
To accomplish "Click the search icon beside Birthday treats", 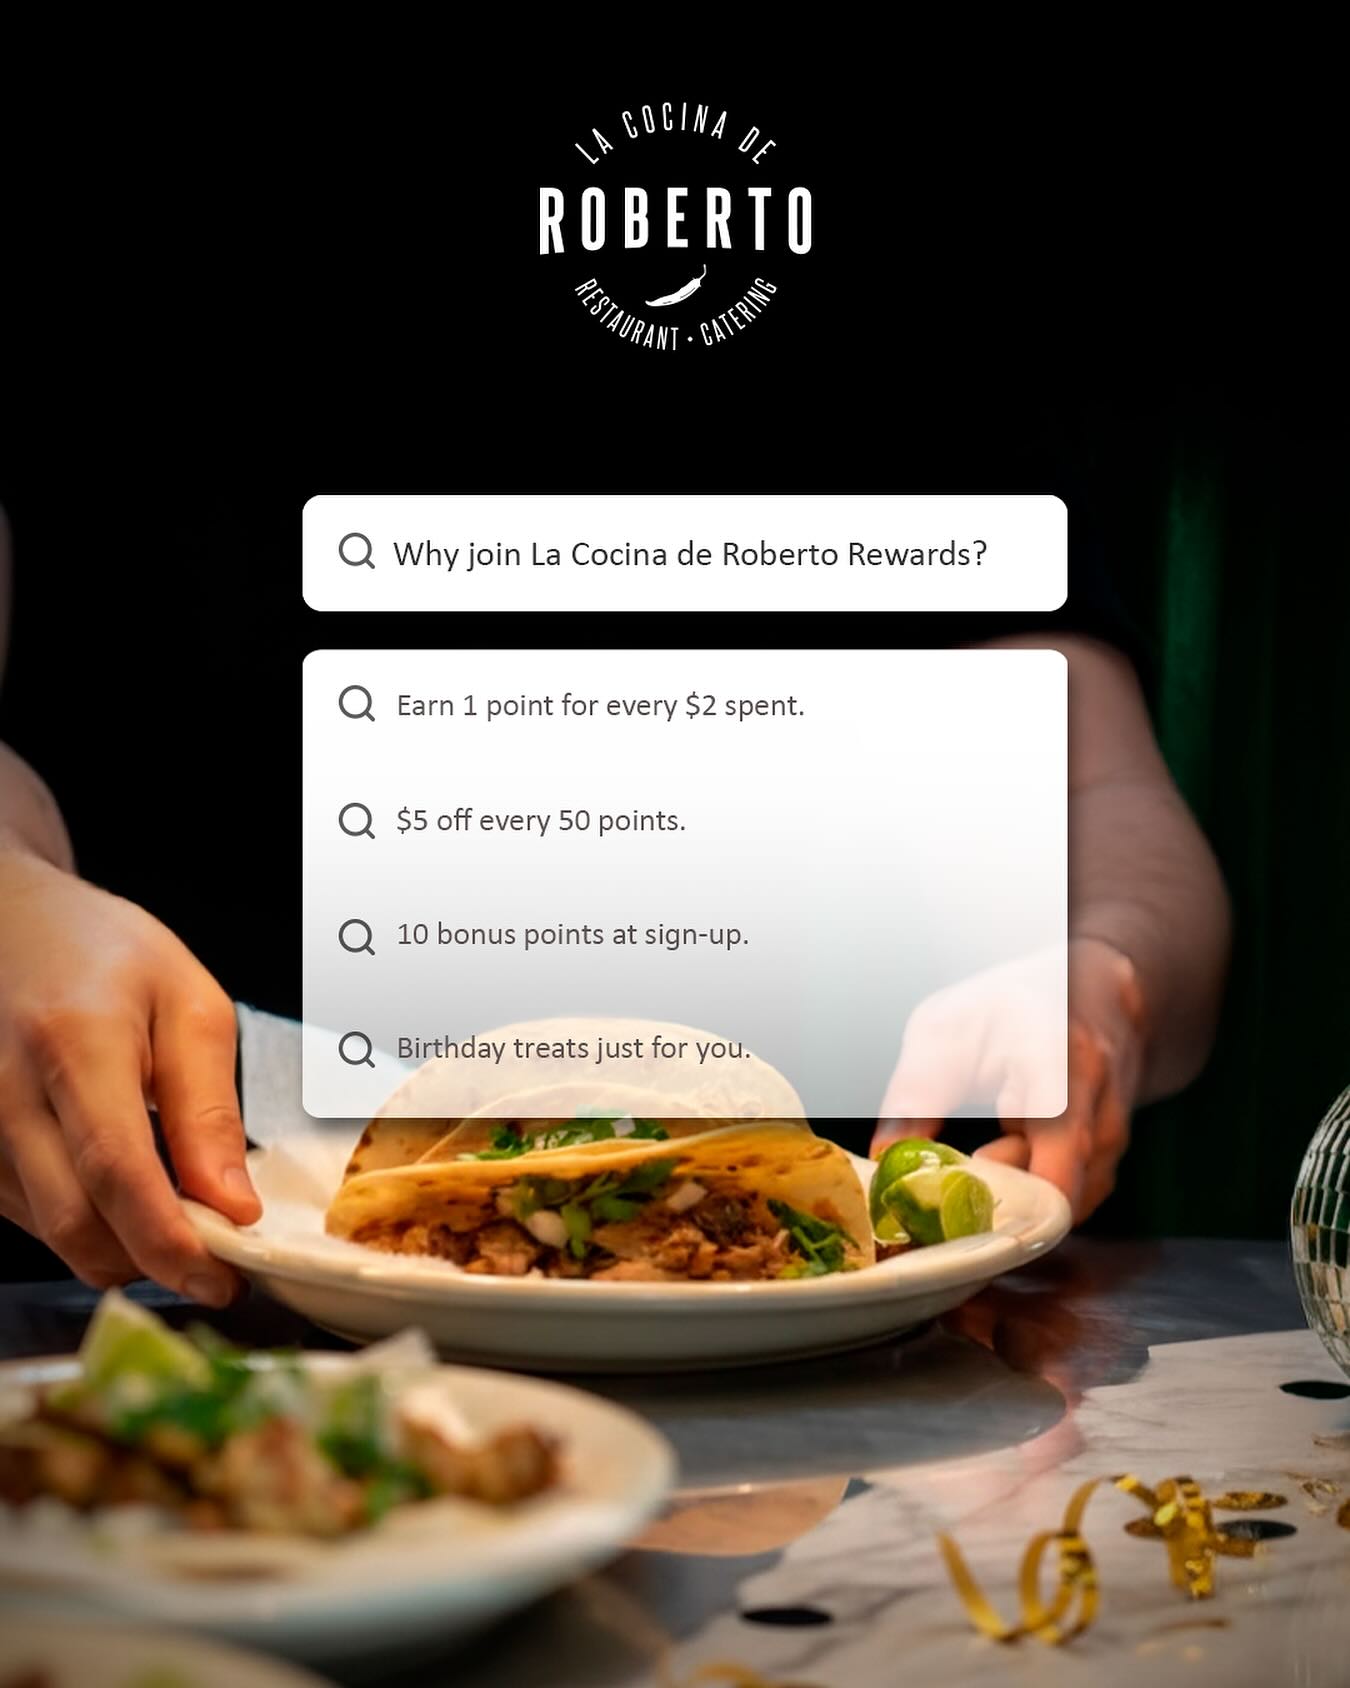I will pos(356,1050).
